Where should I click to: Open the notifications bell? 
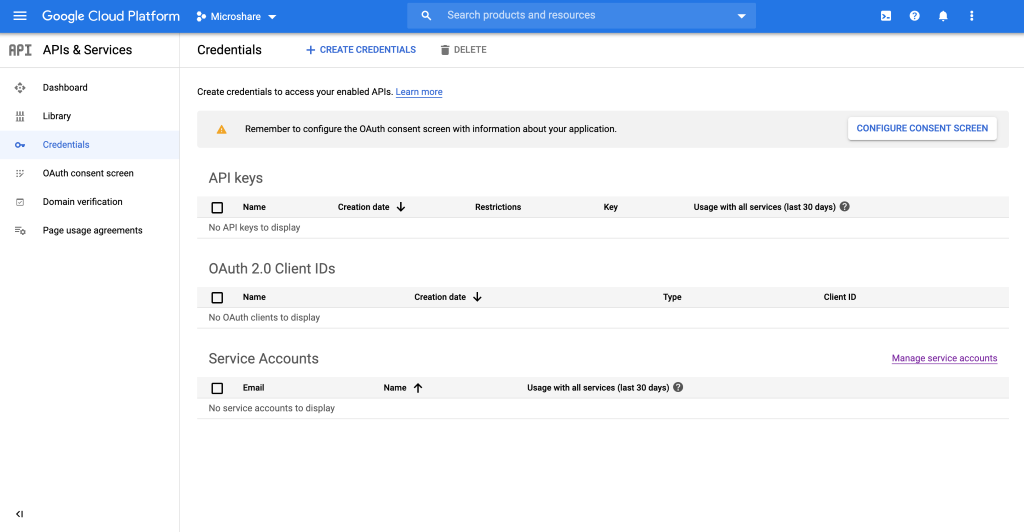(943, 16)
